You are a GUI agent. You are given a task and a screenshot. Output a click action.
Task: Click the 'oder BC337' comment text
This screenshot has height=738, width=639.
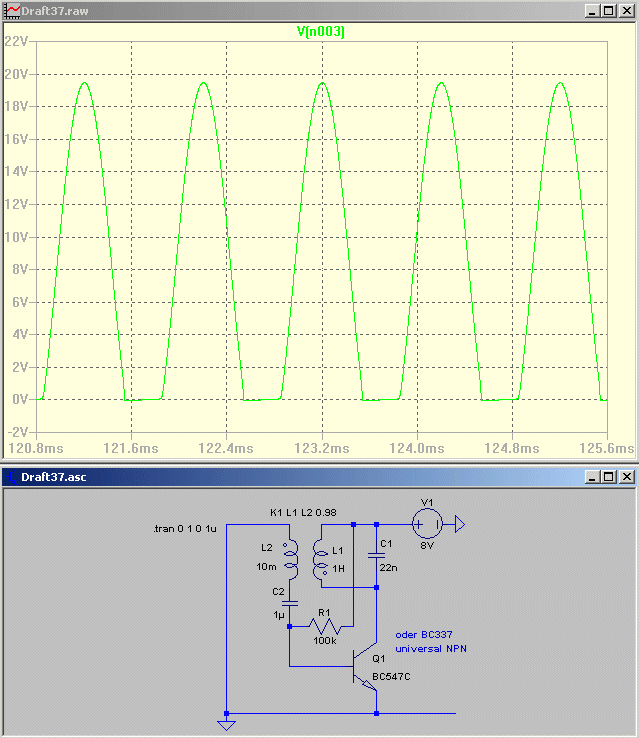(x=423, y=634)
